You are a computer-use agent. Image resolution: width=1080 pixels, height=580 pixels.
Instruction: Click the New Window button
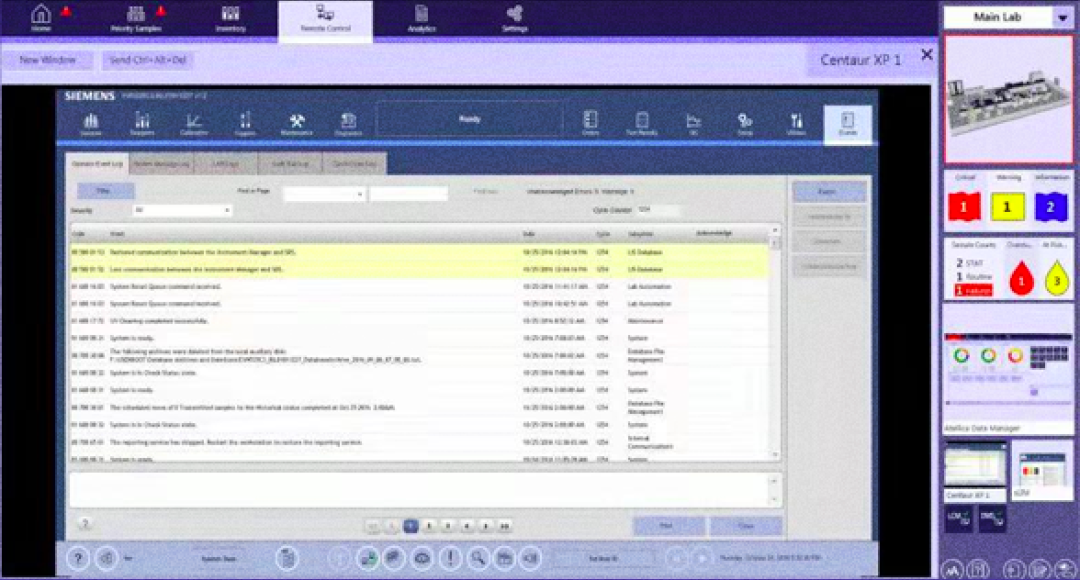[x=47, y=60]
